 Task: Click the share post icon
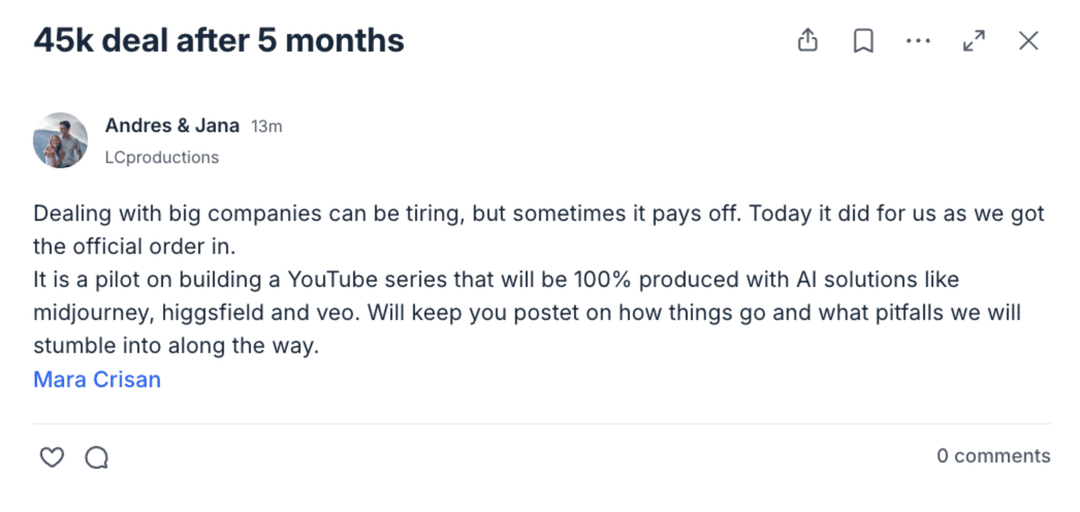pyautogui.click(x=808, y=41)
